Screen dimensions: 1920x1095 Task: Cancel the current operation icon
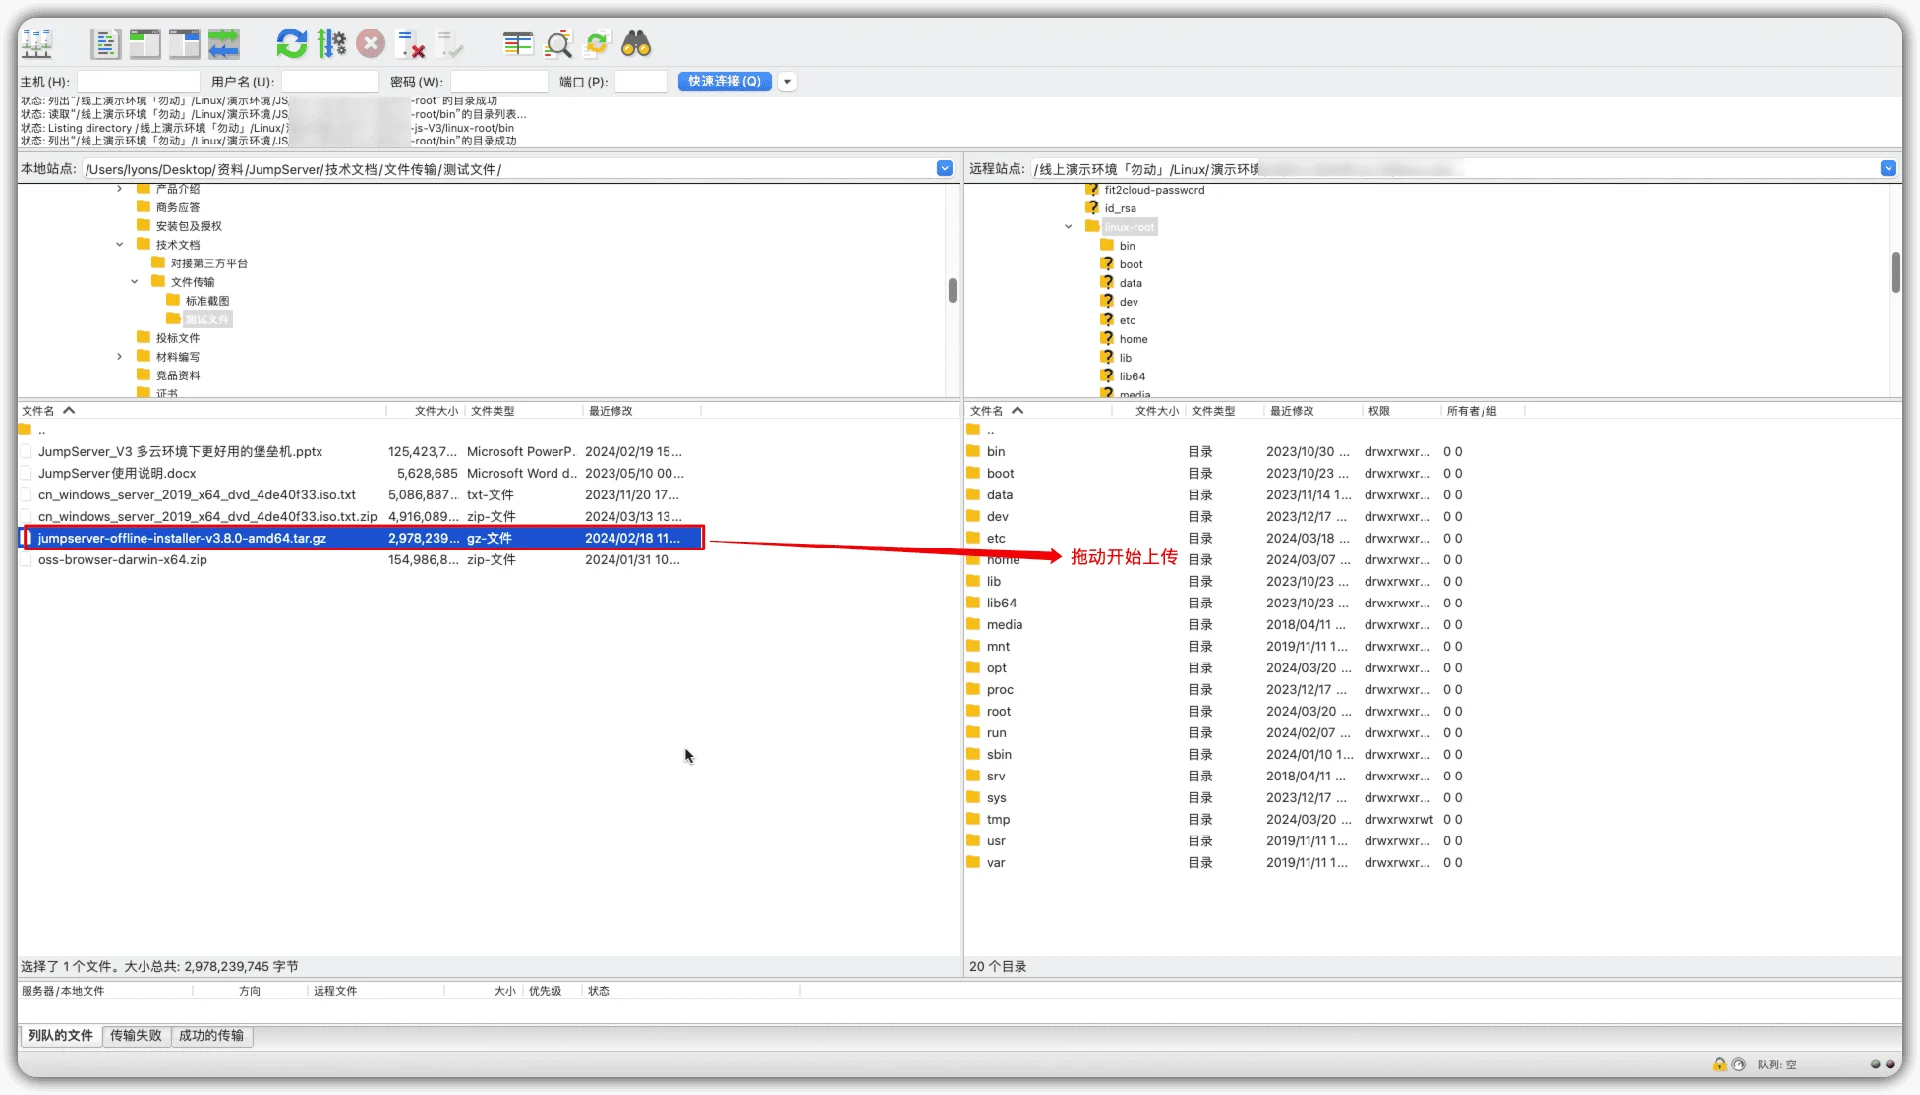point(371,44)
